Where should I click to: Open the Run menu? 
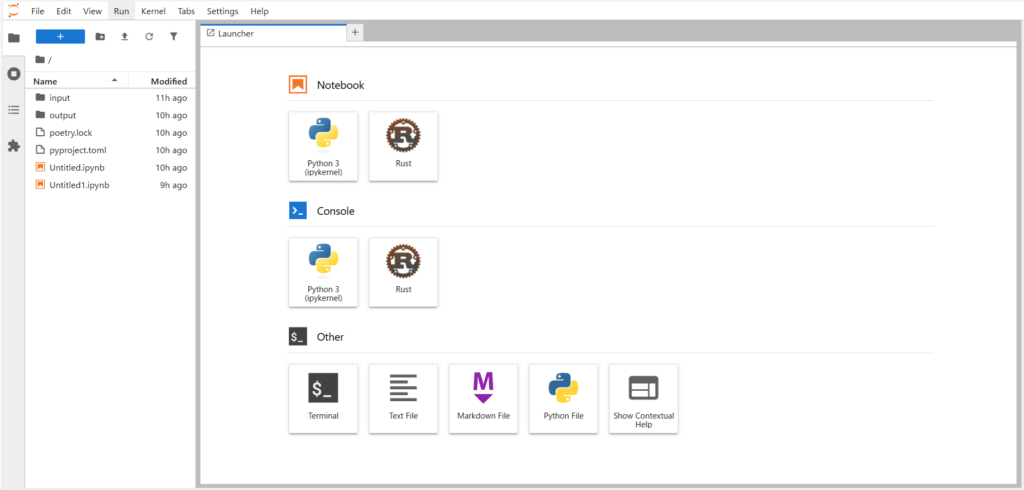coord(121,11)
